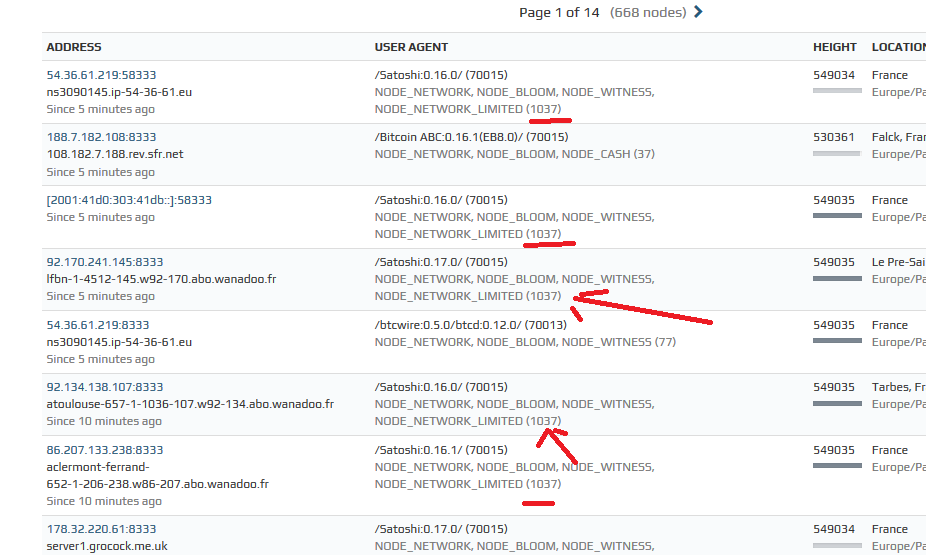Click height bar in 92.134.138.107 row
This screenshot has height=555, width=926.
click(837, 404)
